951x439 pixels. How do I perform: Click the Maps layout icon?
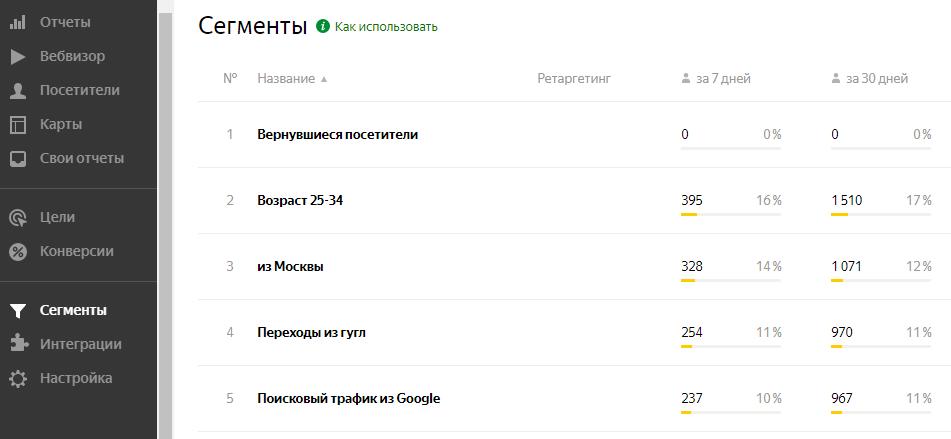[18, 125]
